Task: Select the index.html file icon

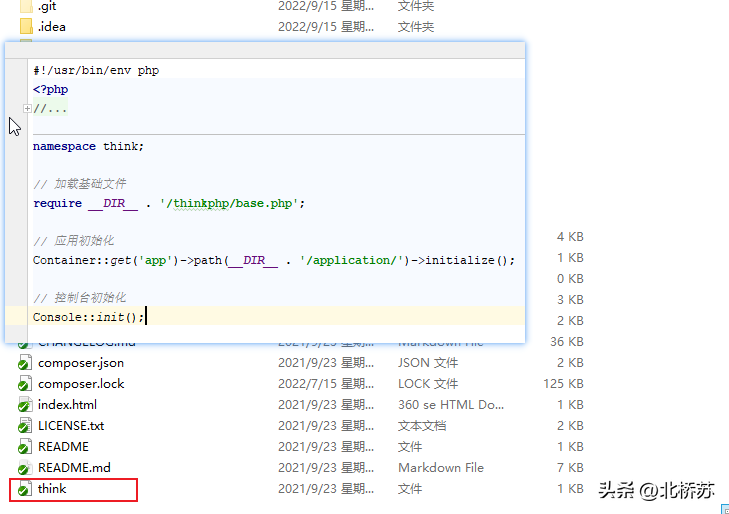Action: click(25, 405)
